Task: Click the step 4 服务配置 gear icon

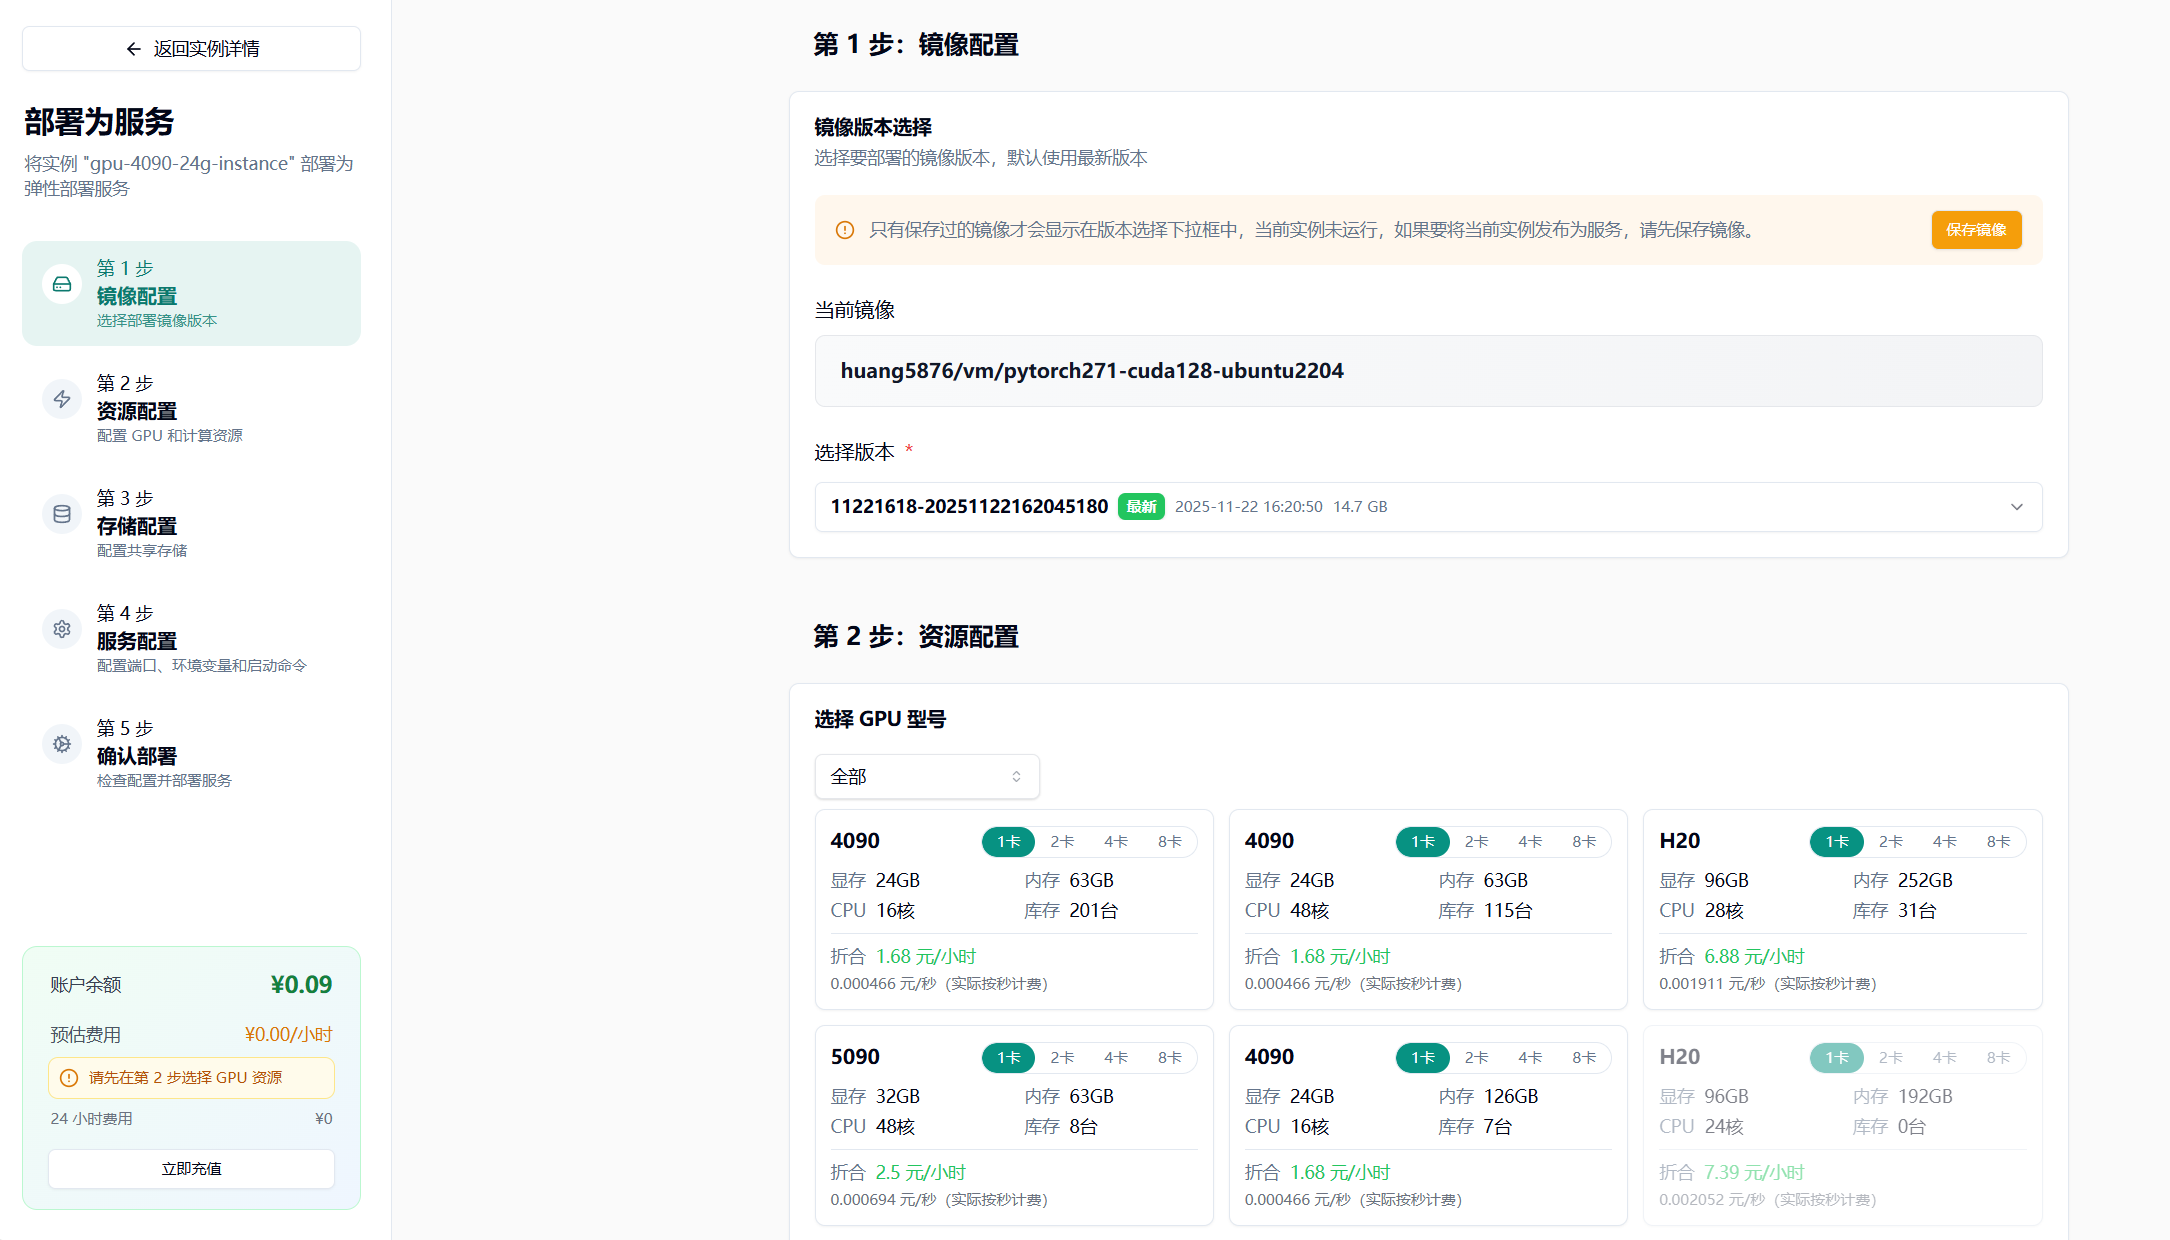Action: (62, 629)
